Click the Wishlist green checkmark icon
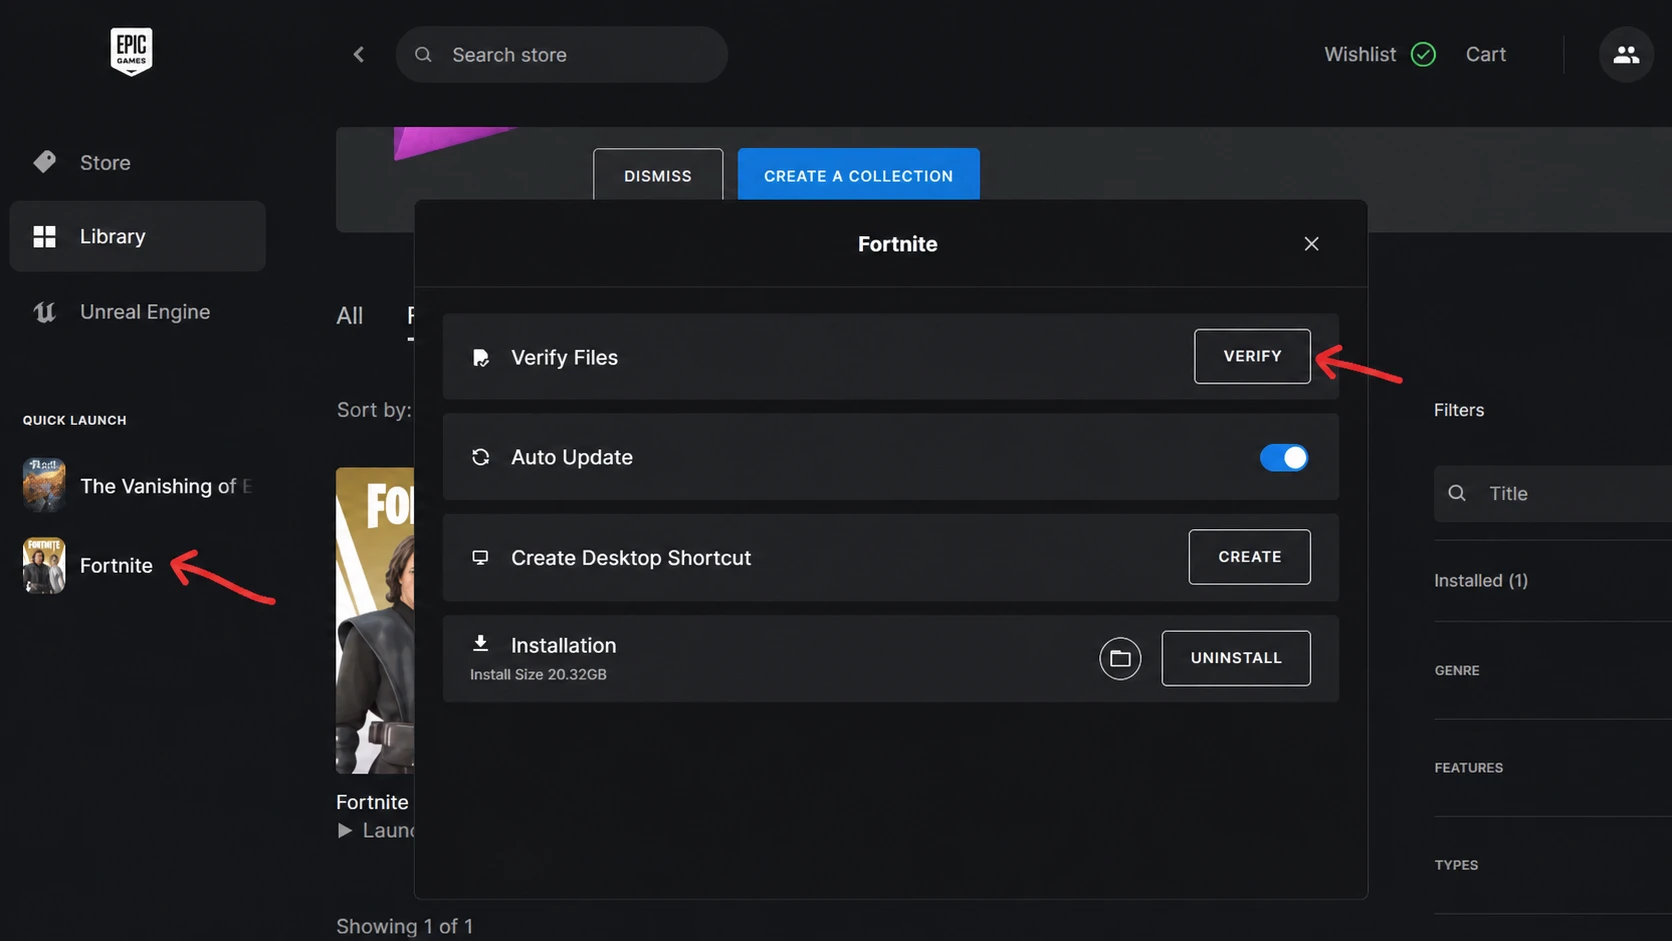1672x941 pixels. (1423, 54)
